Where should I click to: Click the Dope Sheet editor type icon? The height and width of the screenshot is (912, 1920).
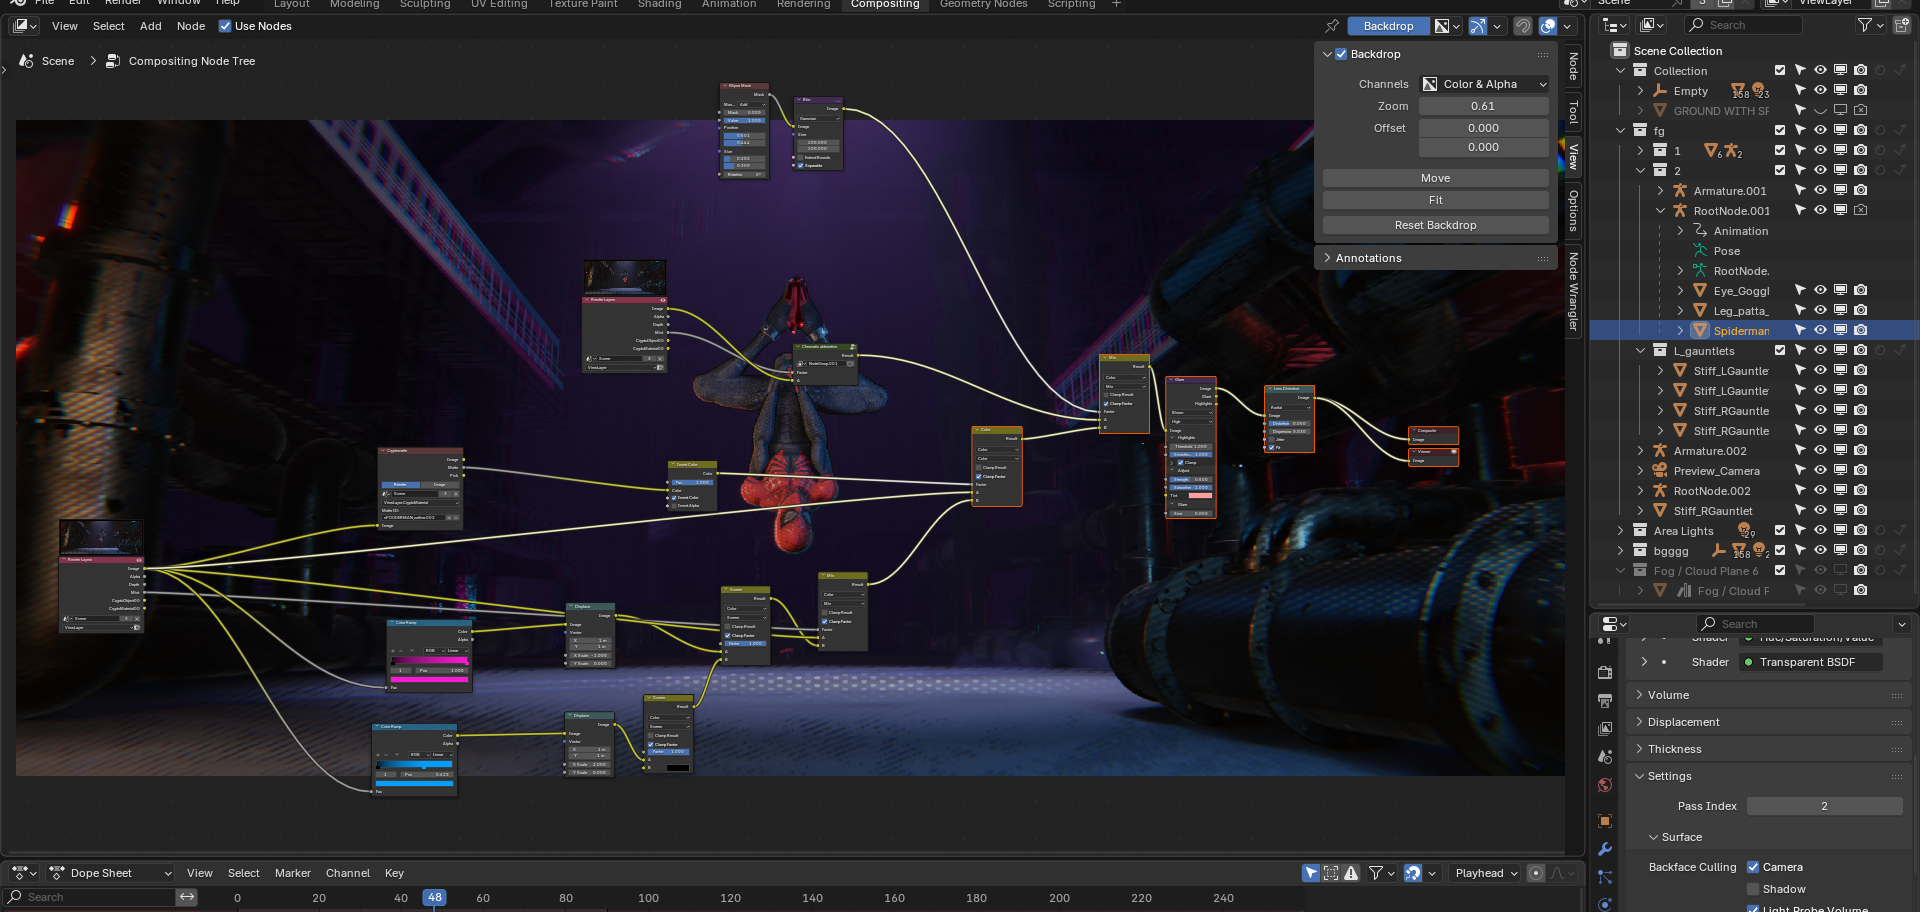pos(24,873)
